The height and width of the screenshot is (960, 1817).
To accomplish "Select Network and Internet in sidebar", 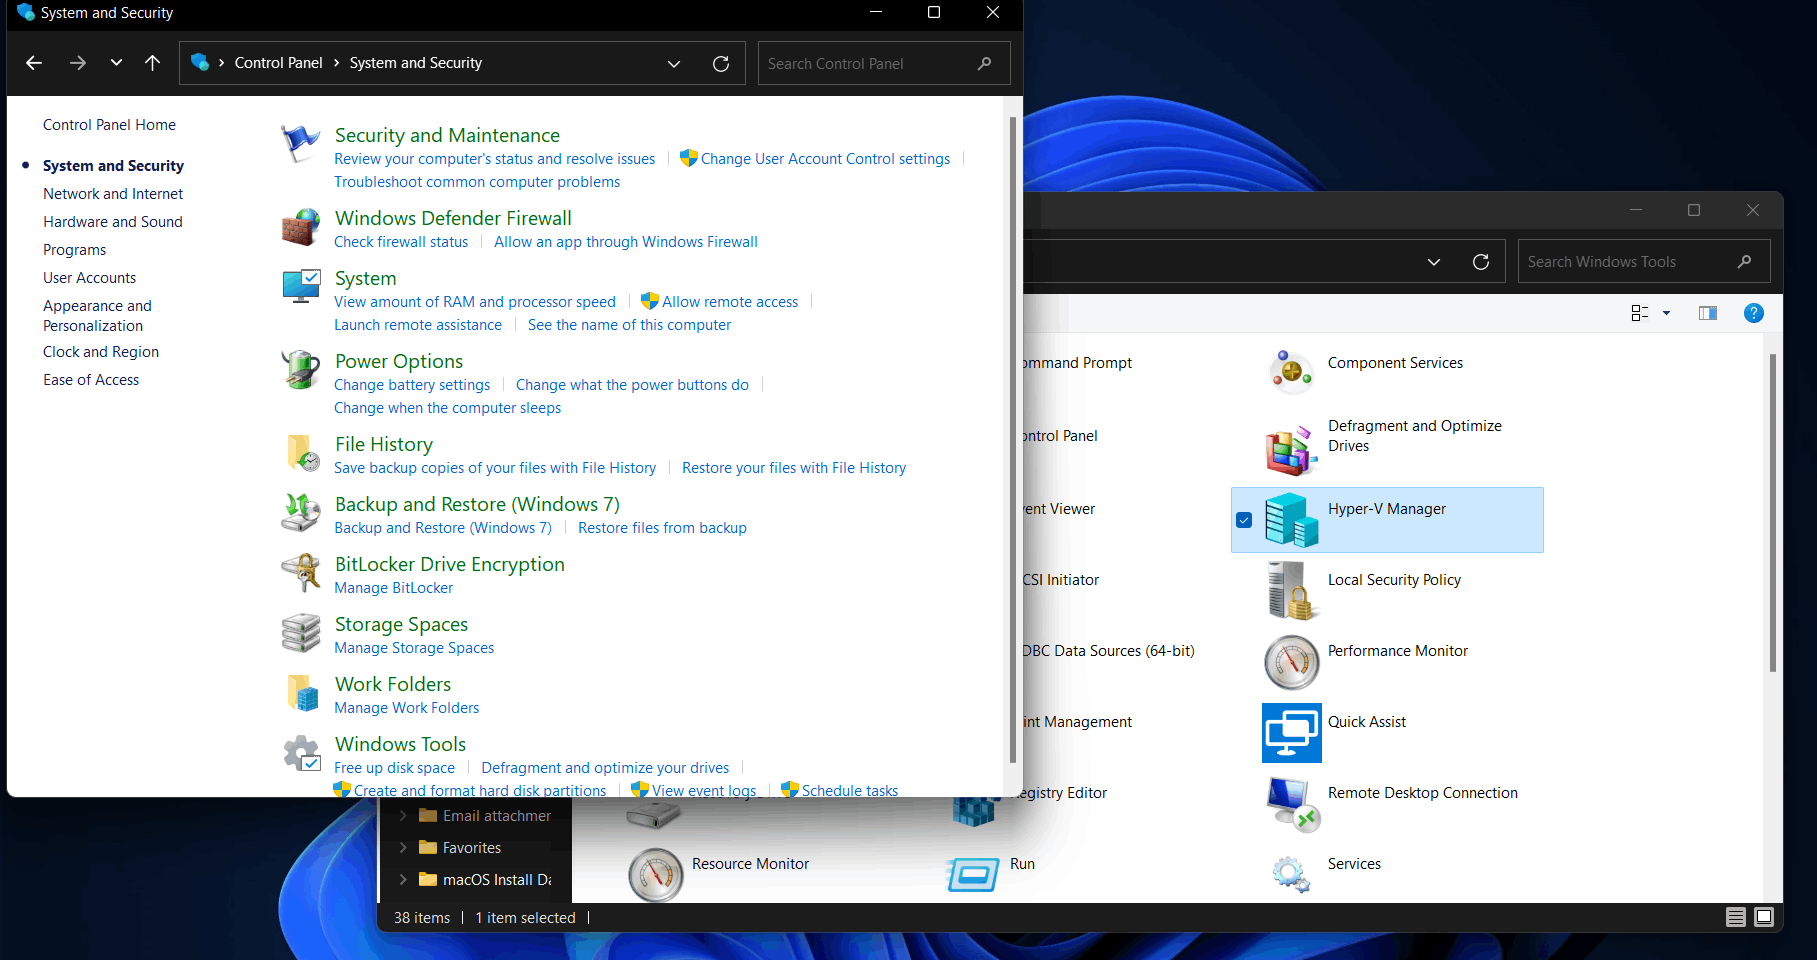I will click(113, 194).
